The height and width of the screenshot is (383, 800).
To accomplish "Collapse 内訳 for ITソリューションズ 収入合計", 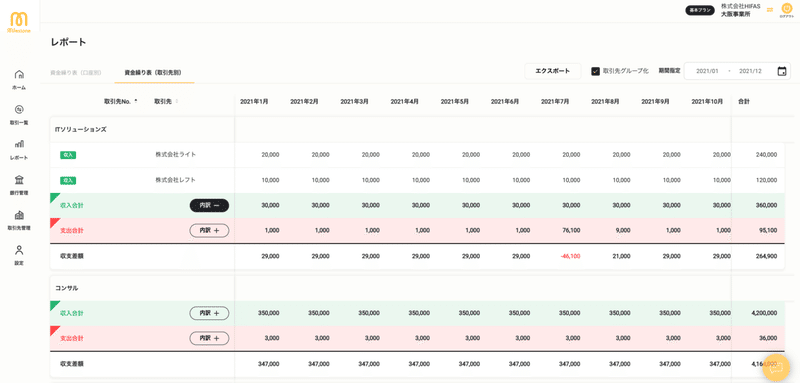I will pos(209,206).
